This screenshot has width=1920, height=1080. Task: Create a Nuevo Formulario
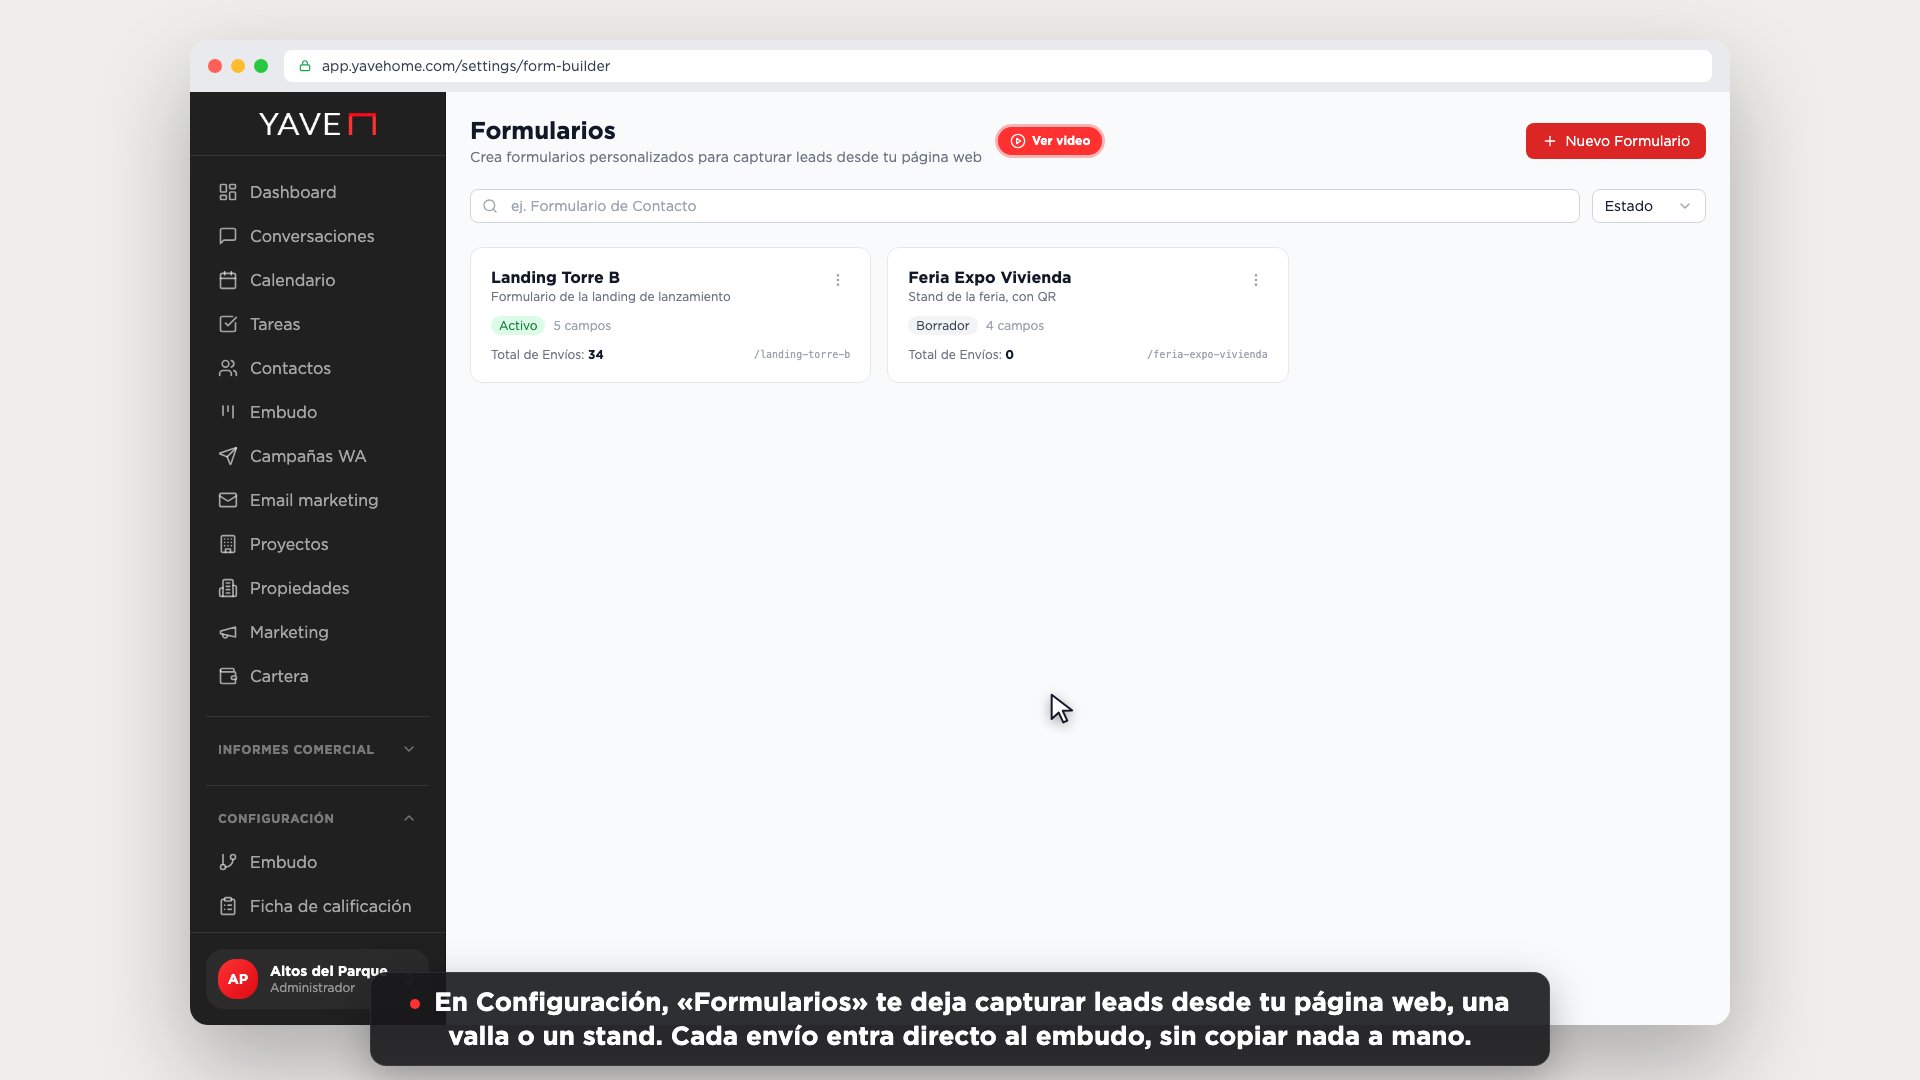pyautogui.click(x=1616, y=141)
